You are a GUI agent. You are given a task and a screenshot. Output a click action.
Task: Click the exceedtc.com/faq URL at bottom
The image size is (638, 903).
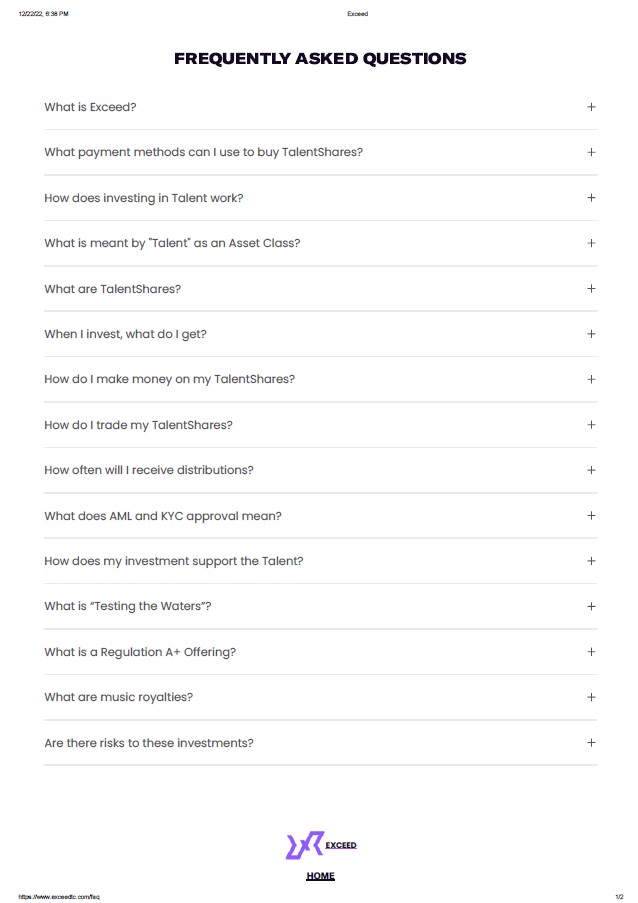[x=59, y=897]
